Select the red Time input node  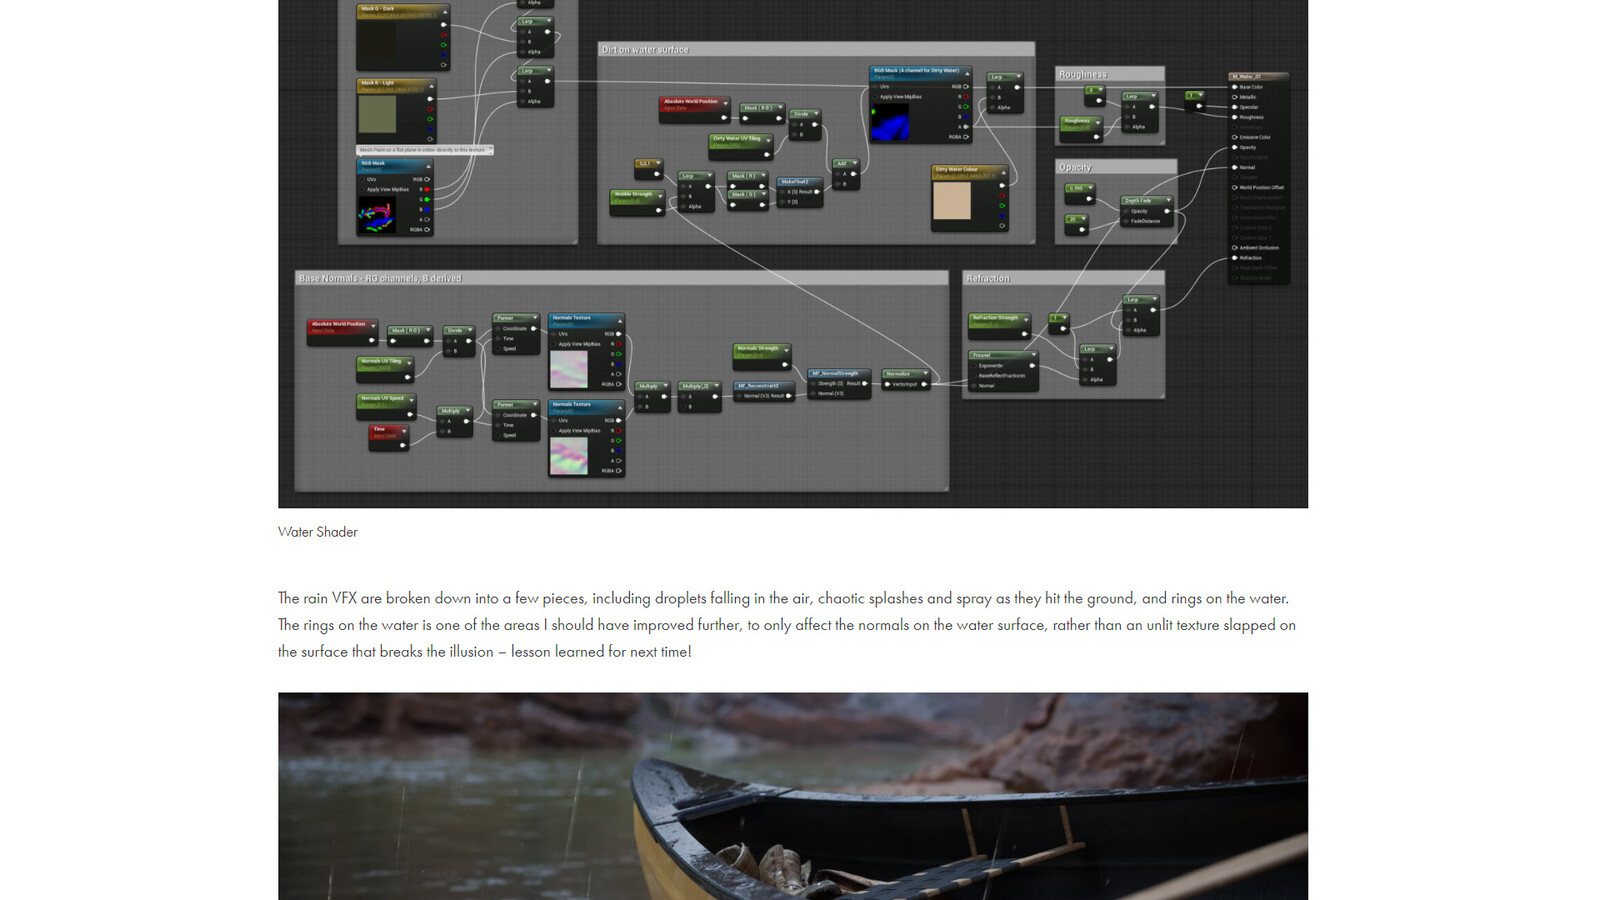[389, 438]
